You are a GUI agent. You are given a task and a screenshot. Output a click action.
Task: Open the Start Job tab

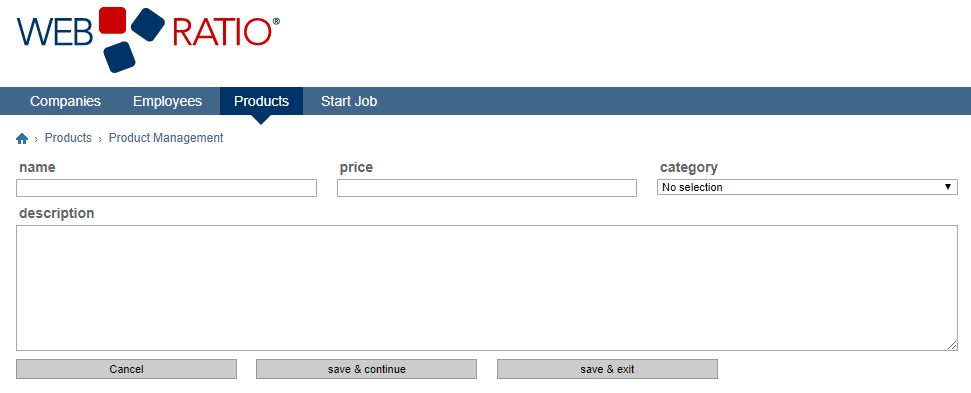tap(349, 101)
